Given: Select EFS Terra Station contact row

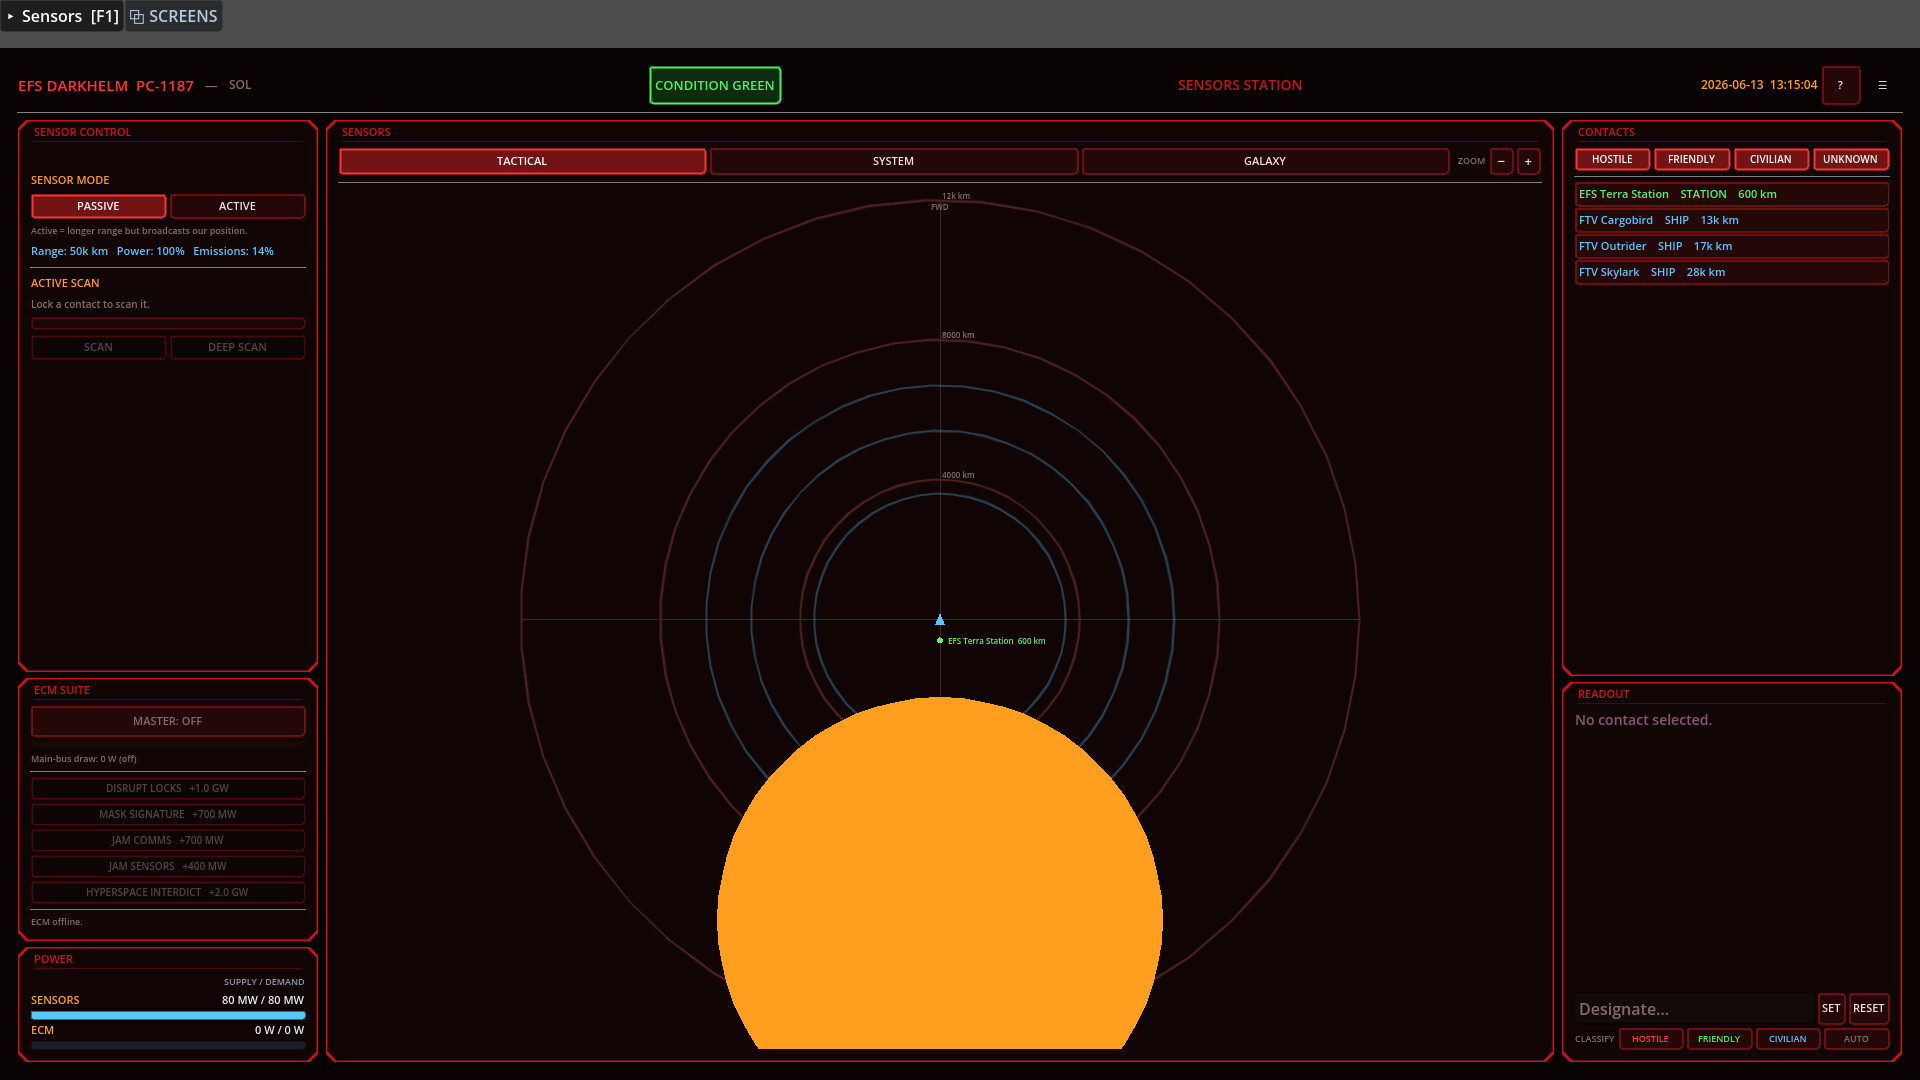Looking at the screenshot, I should pos(1732,194).
